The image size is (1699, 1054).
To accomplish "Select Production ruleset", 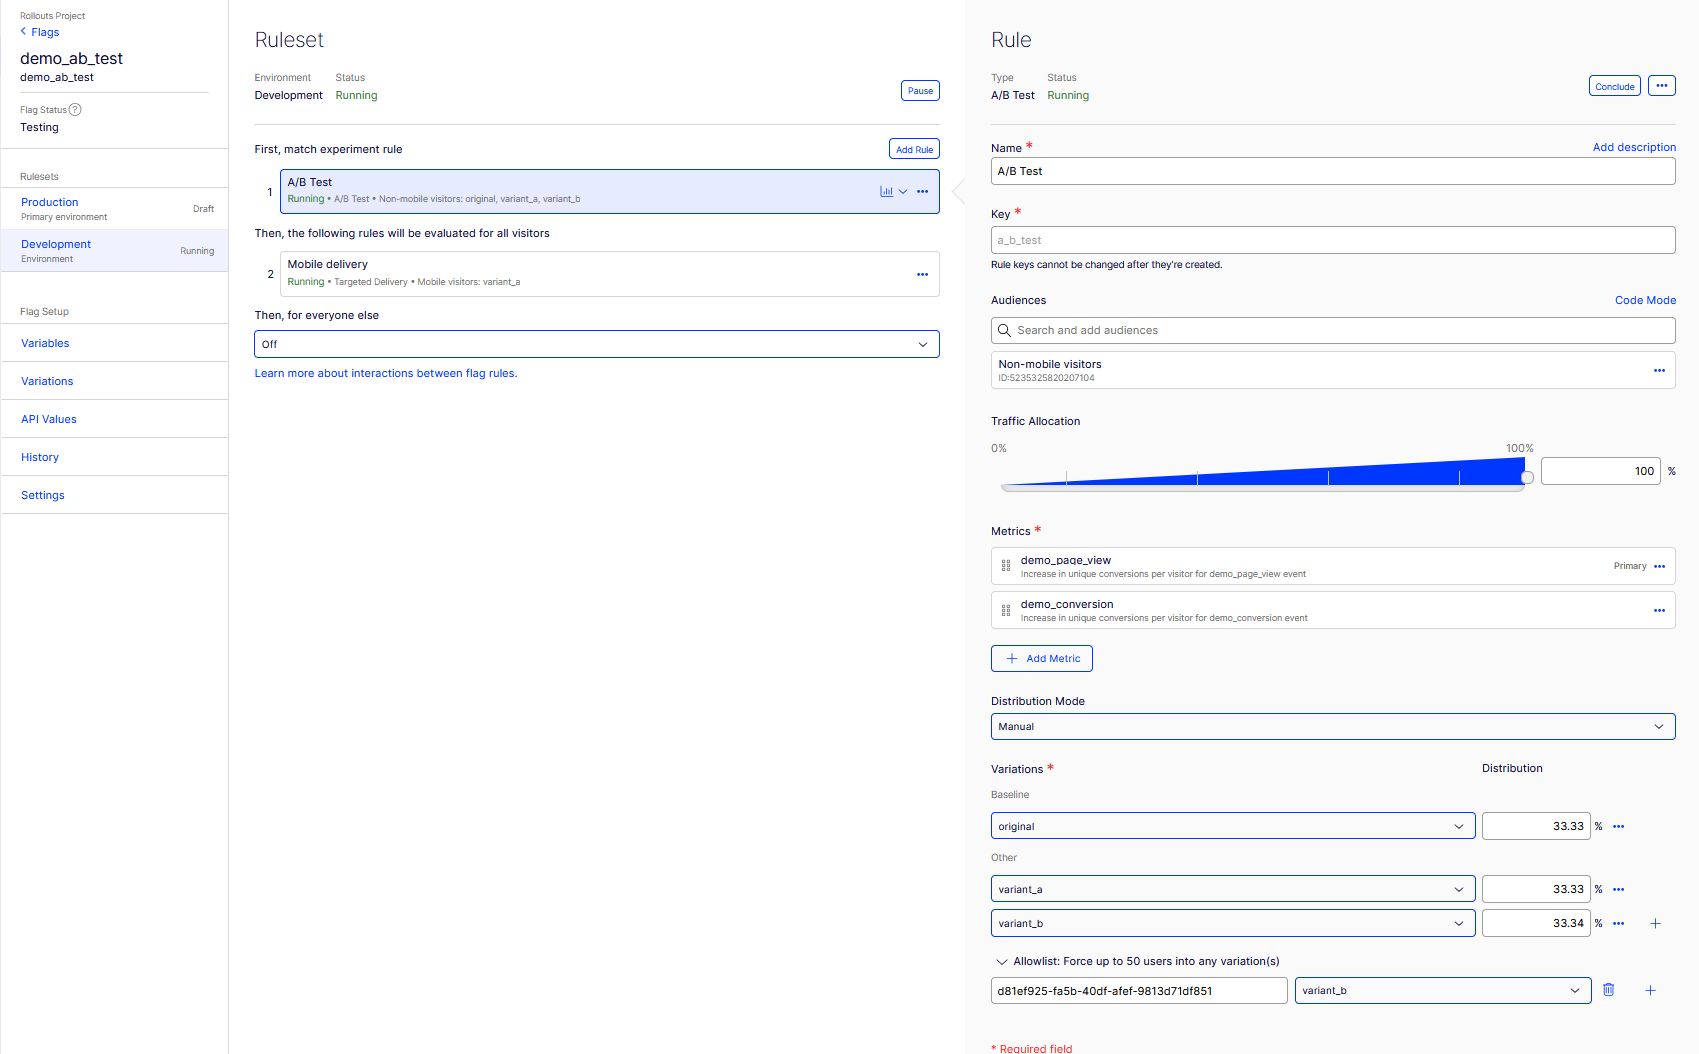I will point(114,208).
